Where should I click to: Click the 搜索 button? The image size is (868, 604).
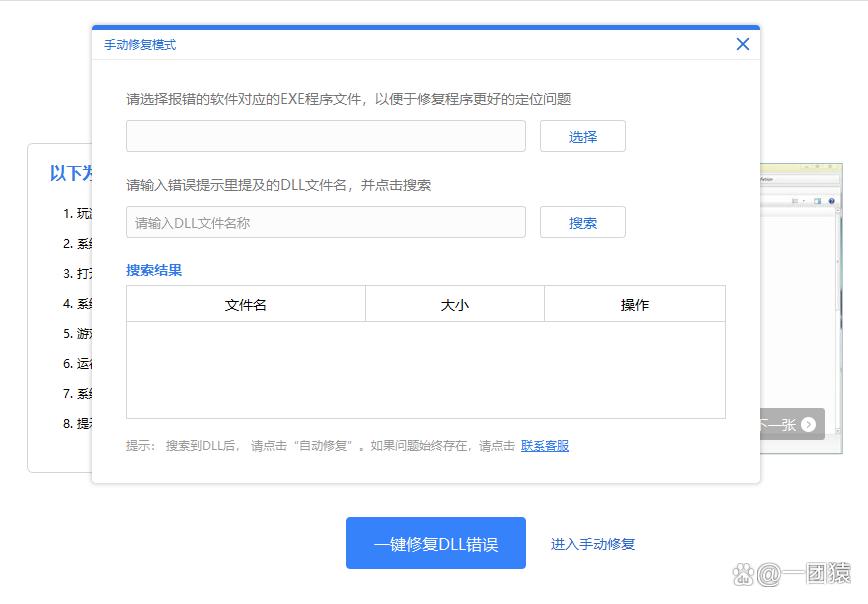582,223
